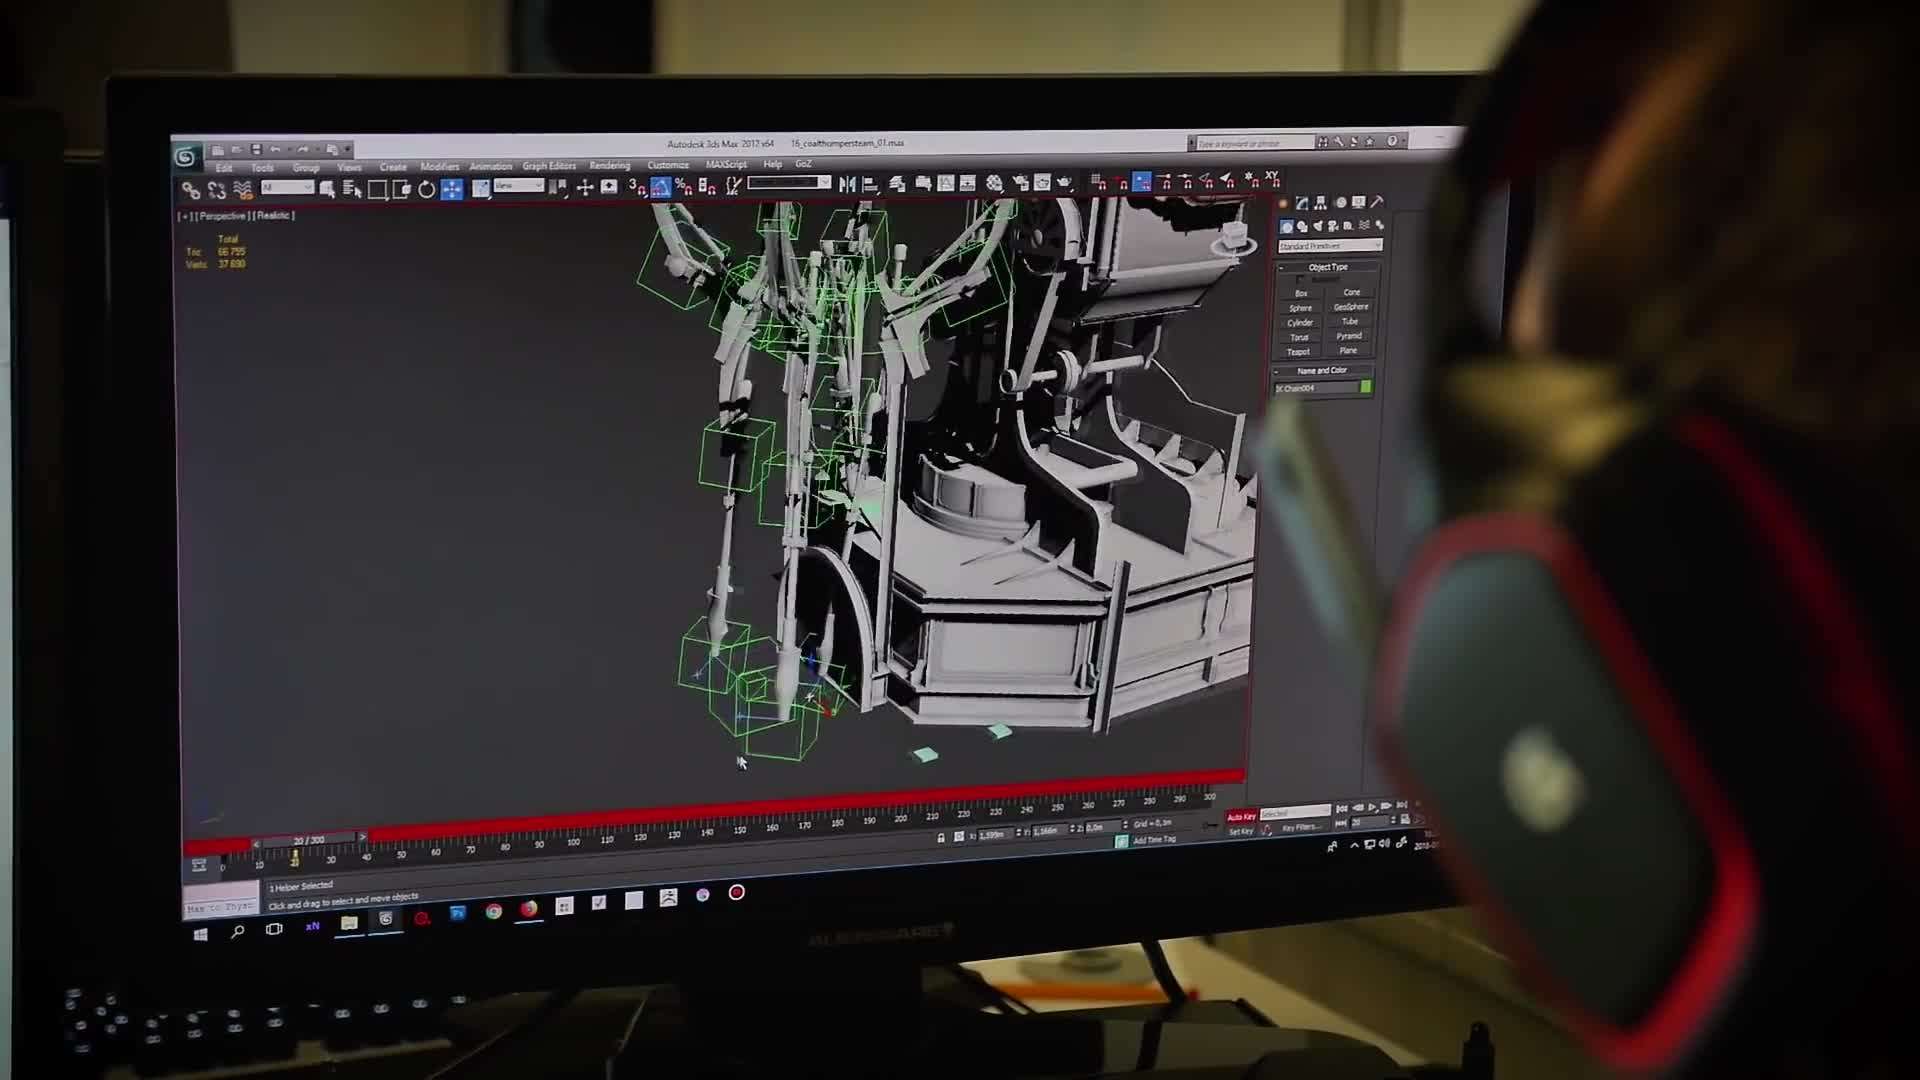Click the Mirror tool
The image size is (1920, 1080).
pyautogui.click(x=847, y=183)
